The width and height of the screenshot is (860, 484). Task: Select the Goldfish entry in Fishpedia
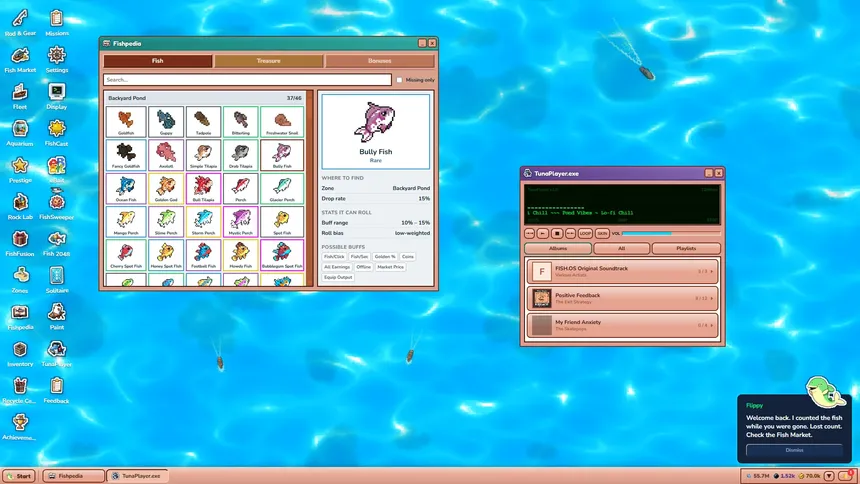126,121
